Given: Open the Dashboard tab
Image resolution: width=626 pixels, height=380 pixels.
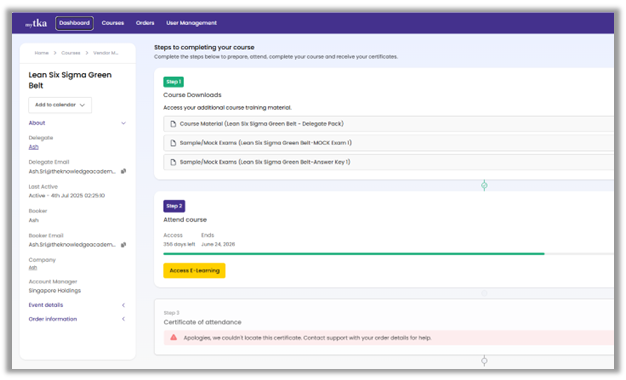Looking at the screenshot, I should (75, 23).
